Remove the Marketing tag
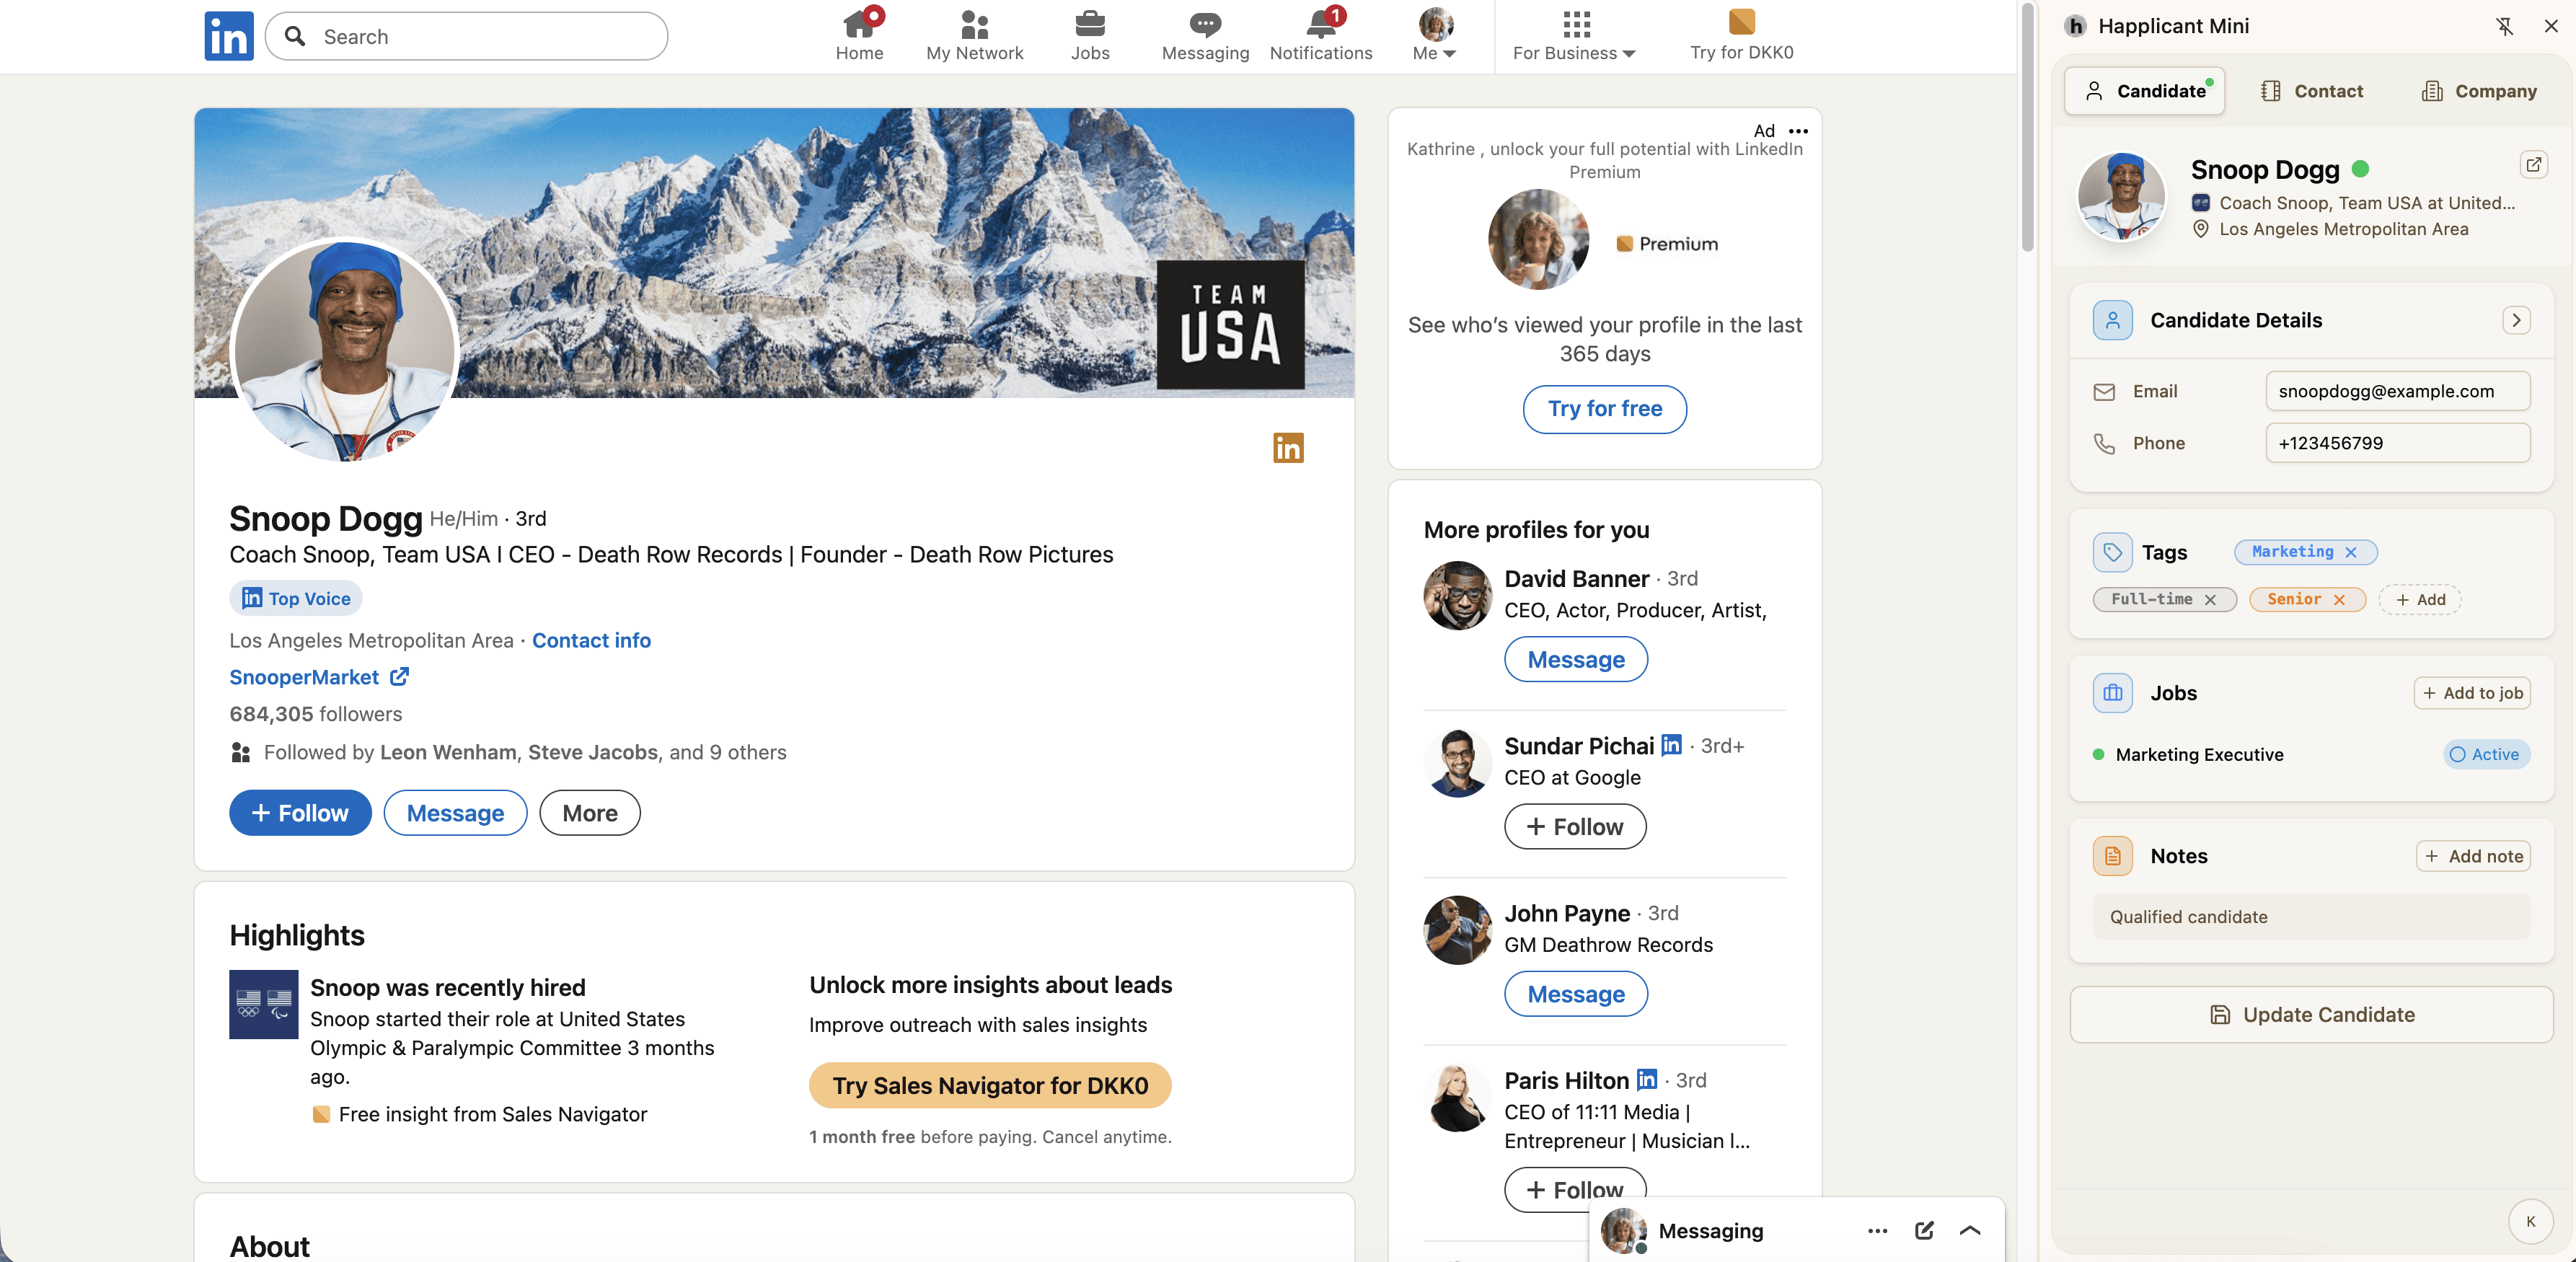Screen dimensions: 2576x1262 [2352, 552]
